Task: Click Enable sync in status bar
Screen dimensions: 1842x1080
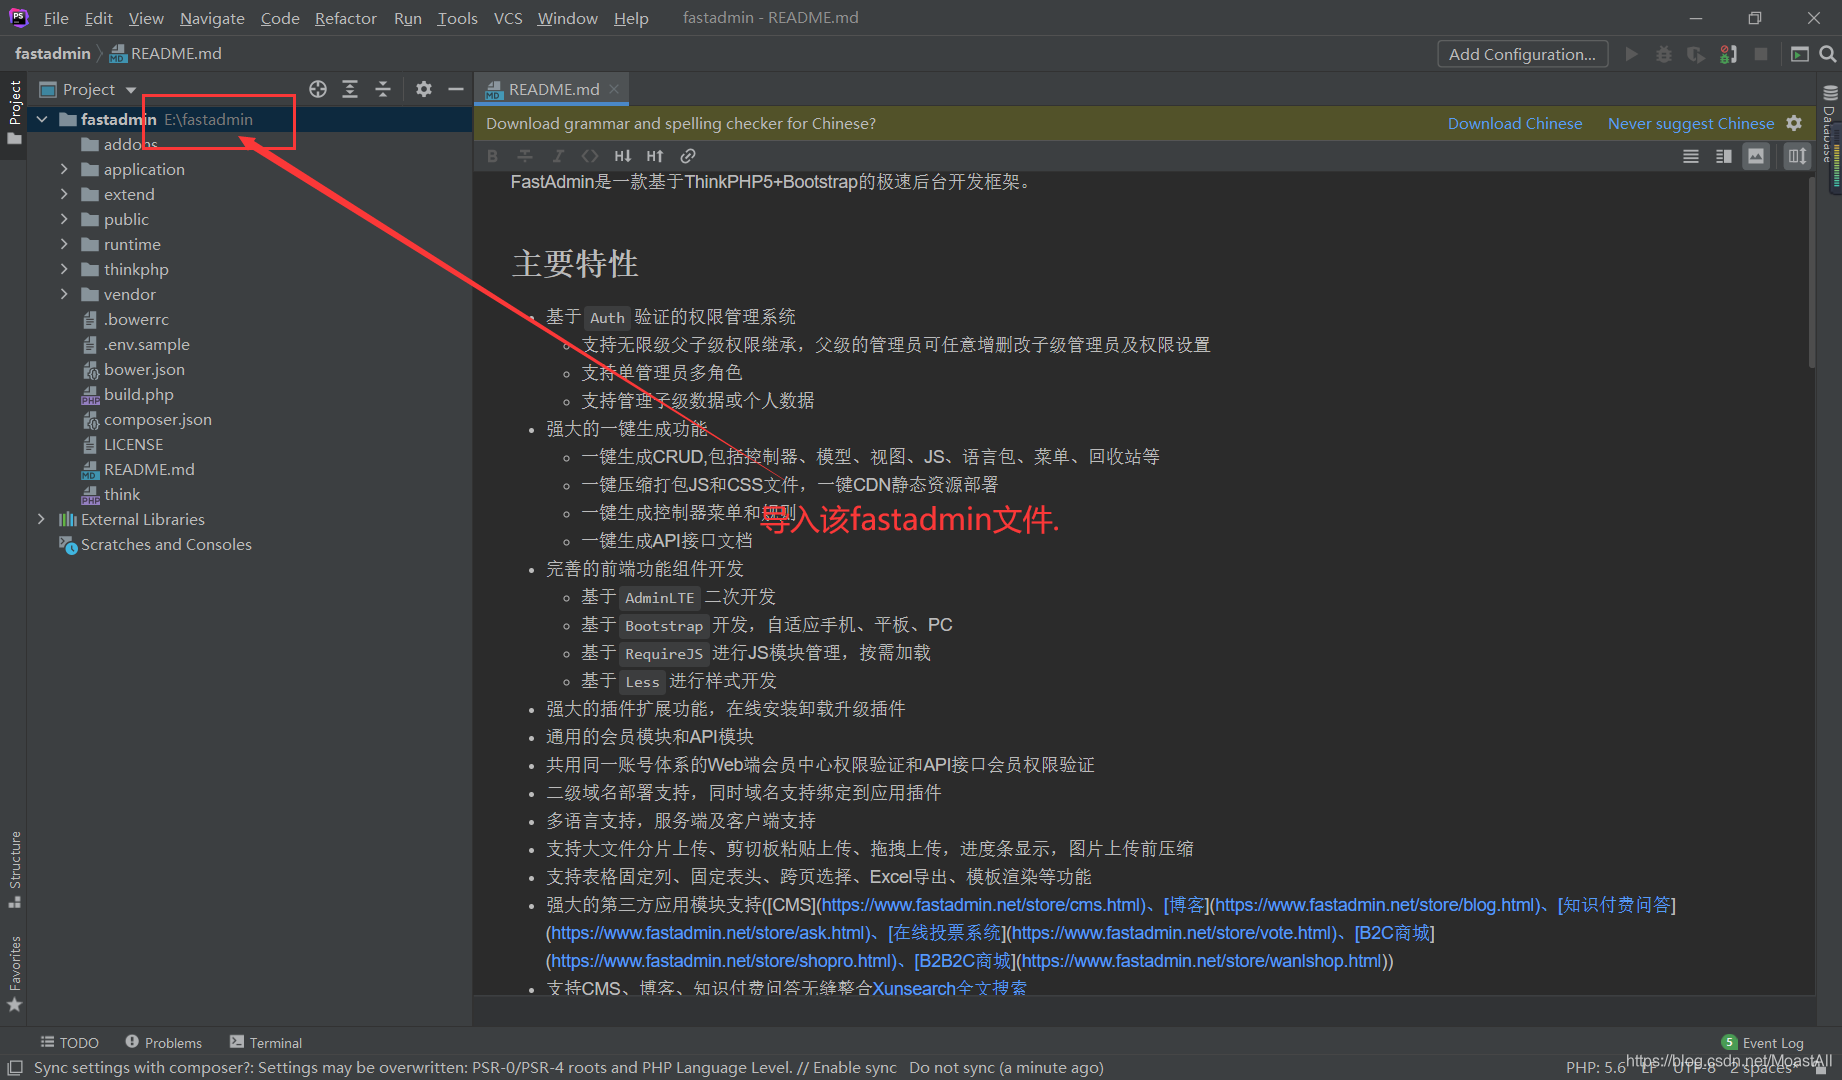Action: 855,1067
